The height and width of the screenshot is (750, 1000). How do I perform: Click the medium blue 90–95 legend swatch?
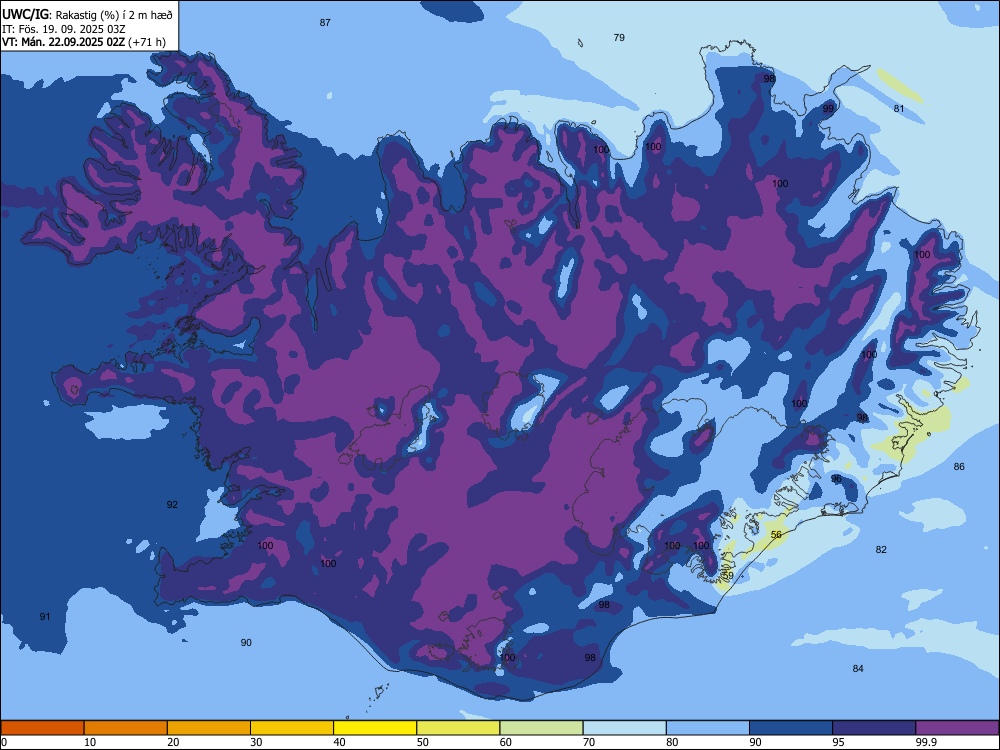791,728
